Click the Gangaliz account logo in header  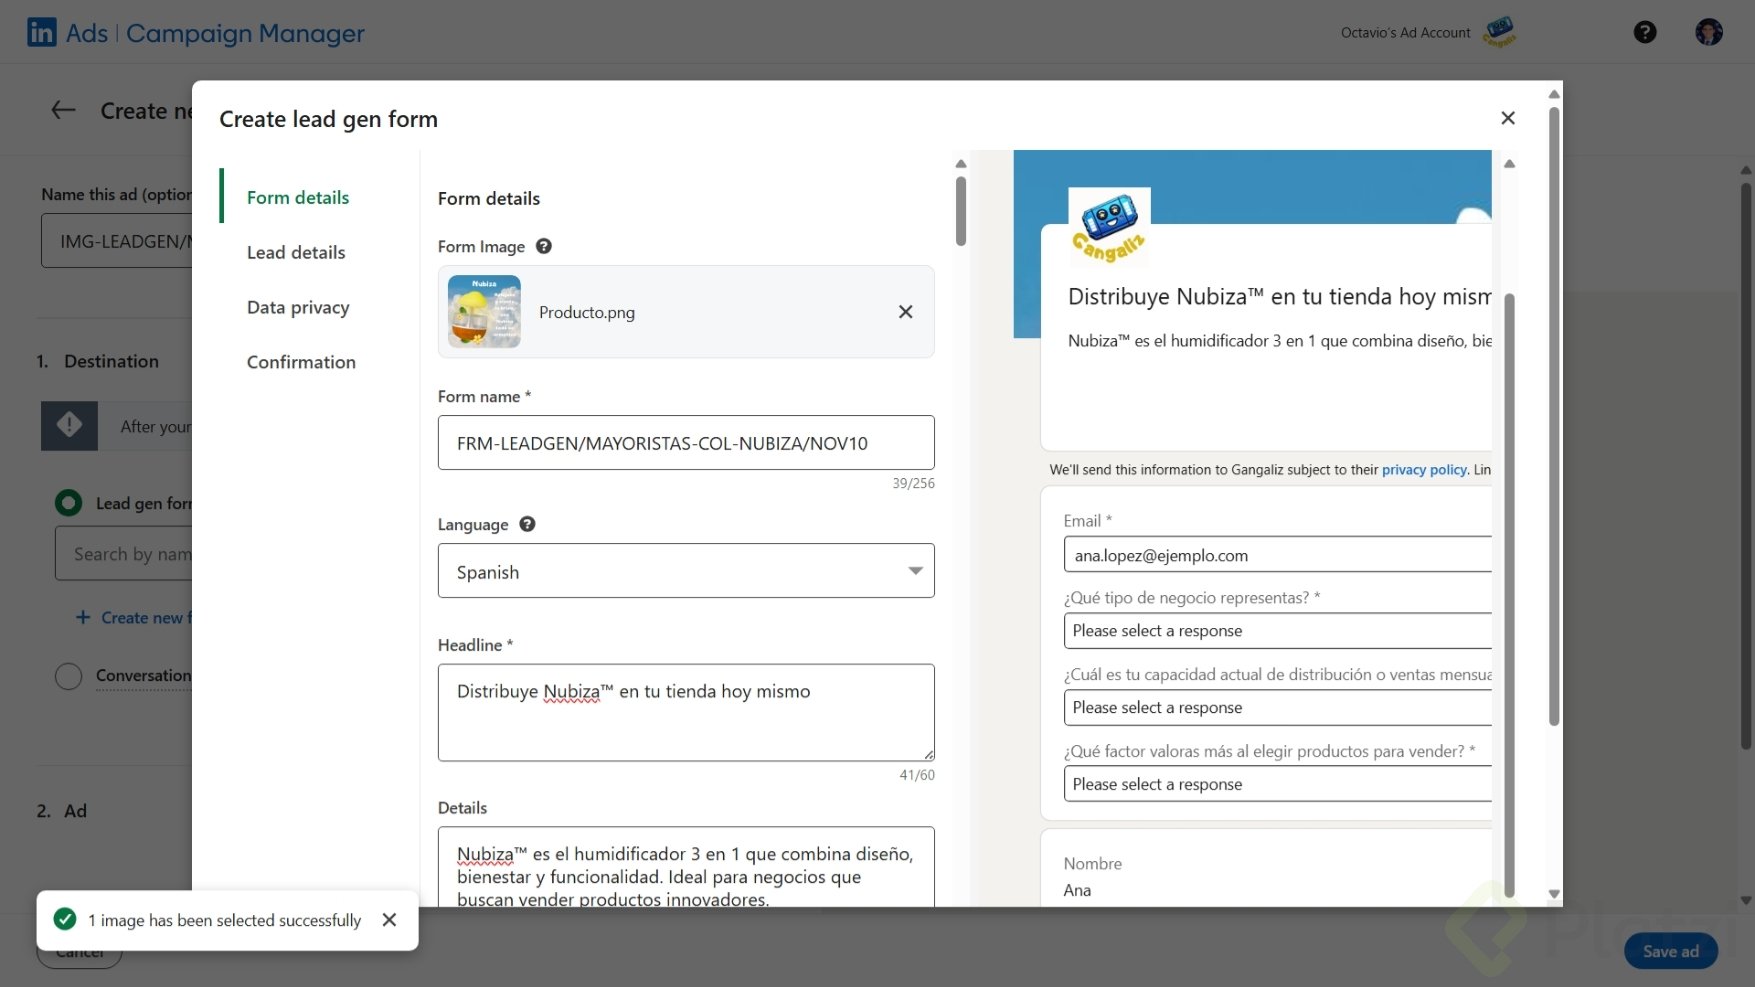[x=1499, y=32]
